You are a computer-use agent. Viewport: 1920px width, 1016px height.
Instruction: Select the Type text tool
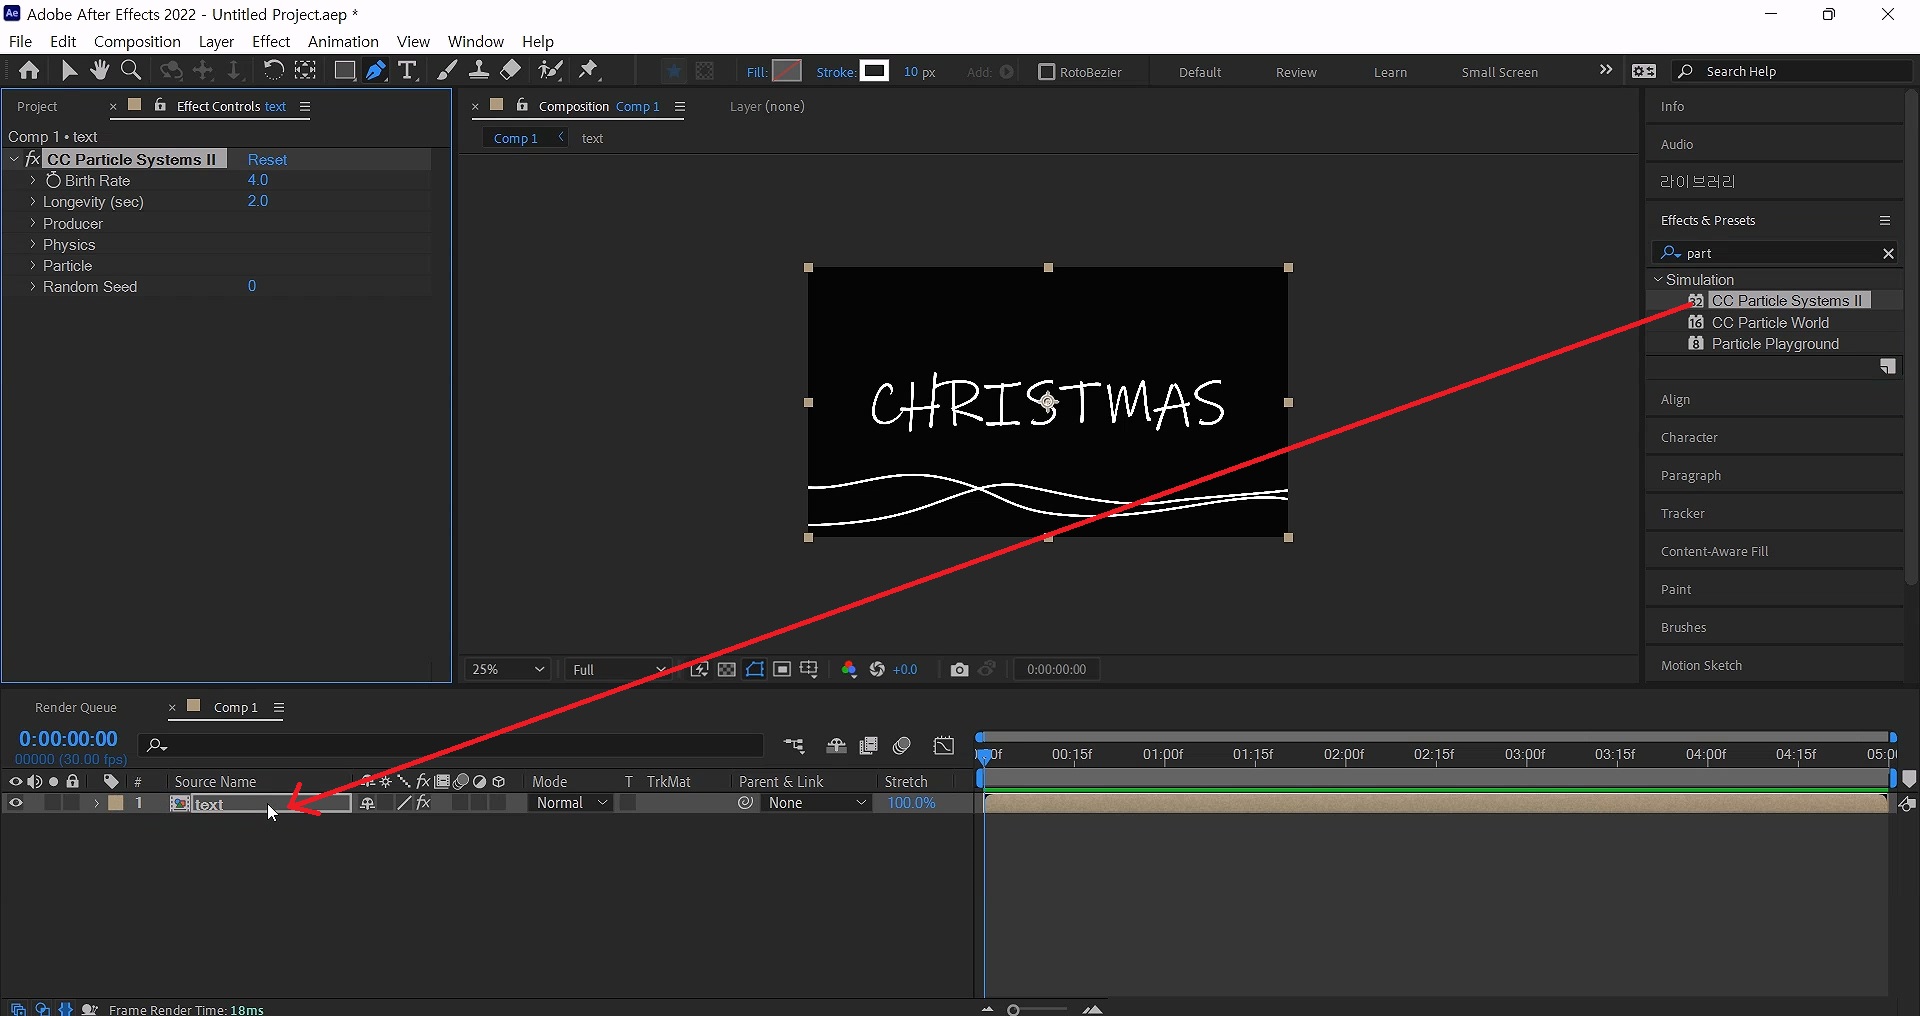point(407,70)
